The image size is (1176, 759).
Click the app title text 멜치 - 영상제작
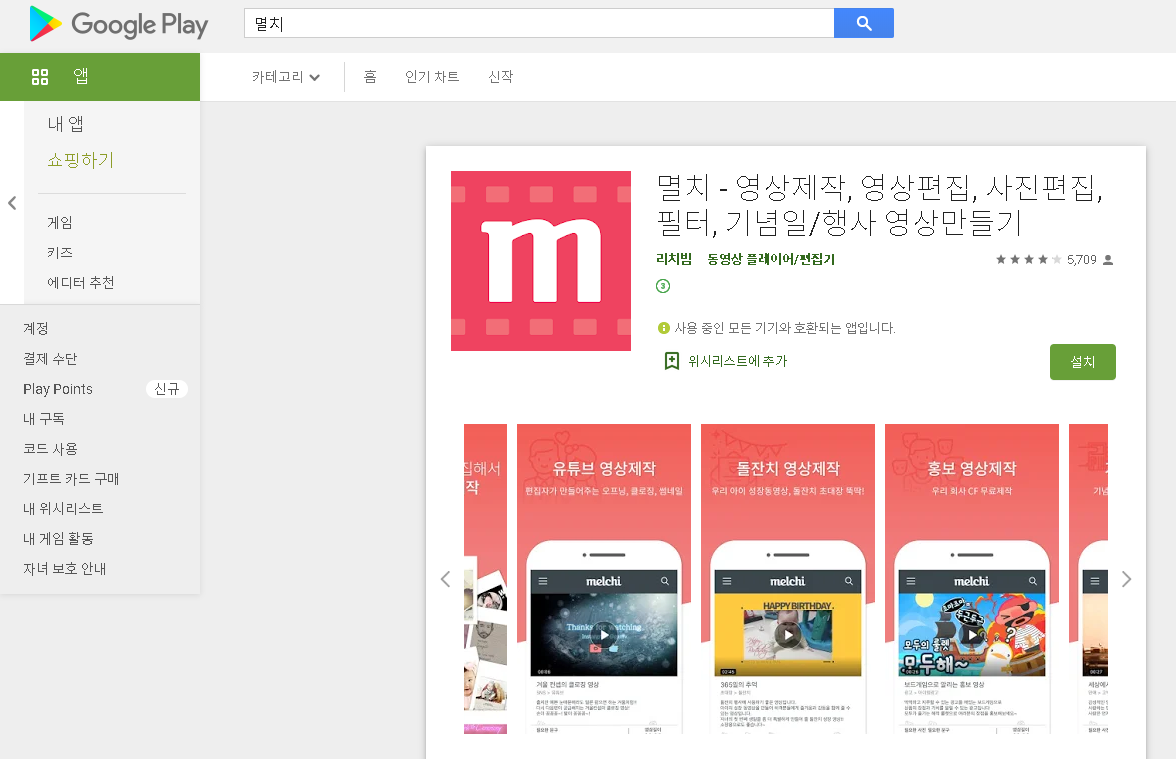[x=880, y=204]
